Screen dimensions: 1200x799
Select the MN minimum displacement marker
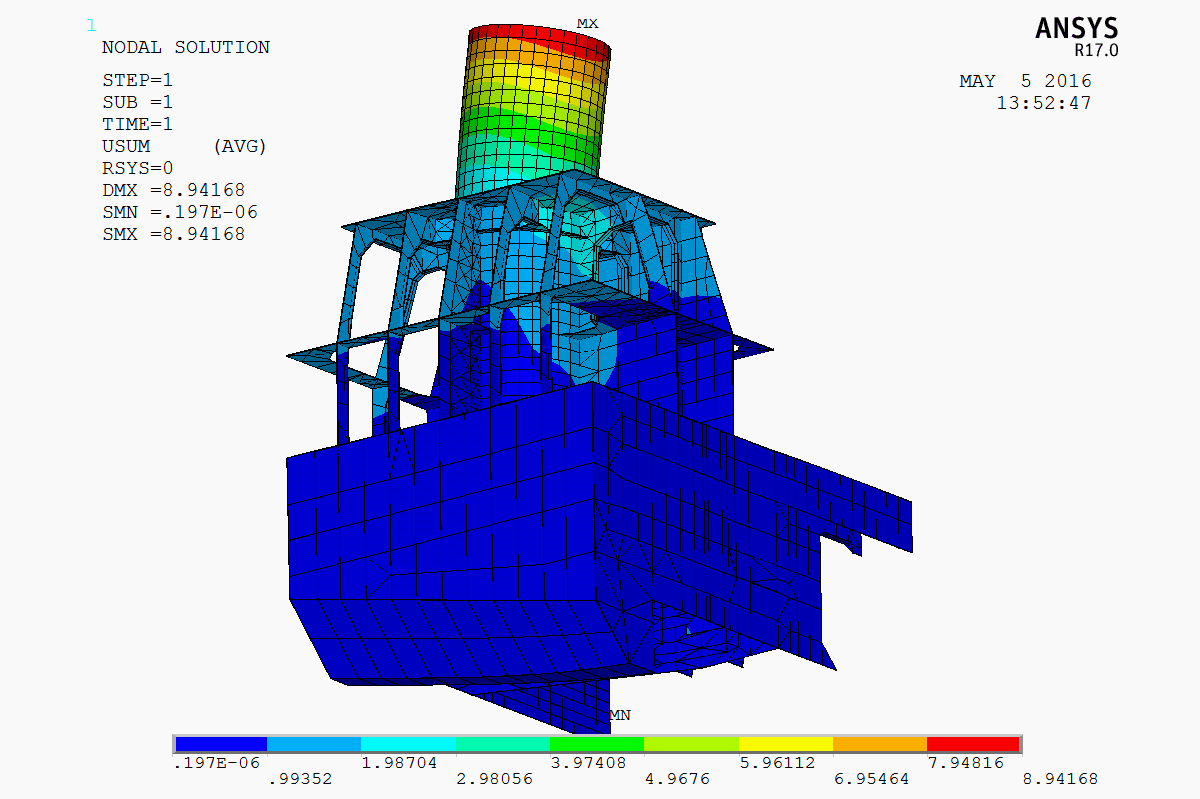click(x=621, y=714)
